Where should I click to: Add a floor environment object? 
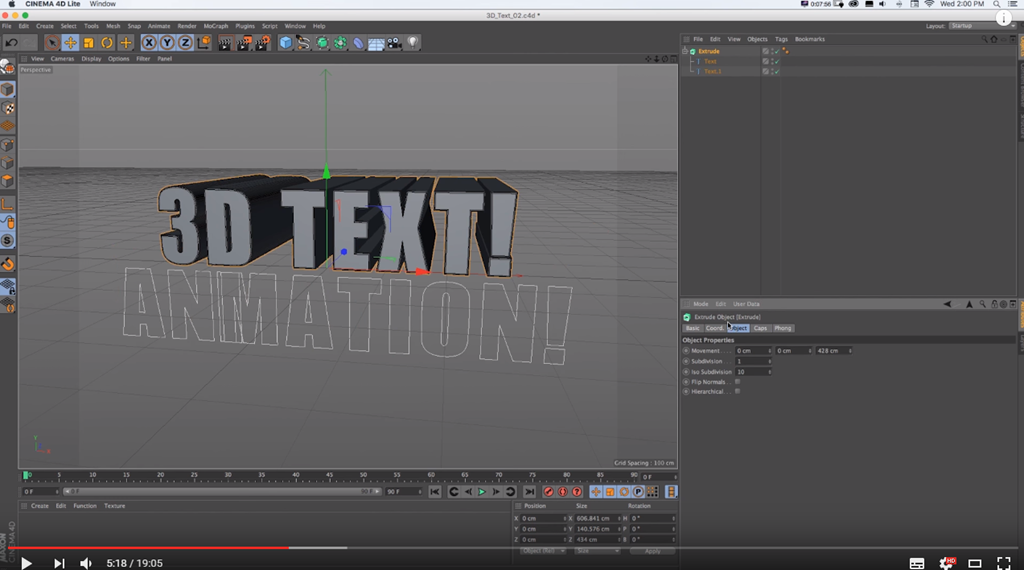point(376,43)
